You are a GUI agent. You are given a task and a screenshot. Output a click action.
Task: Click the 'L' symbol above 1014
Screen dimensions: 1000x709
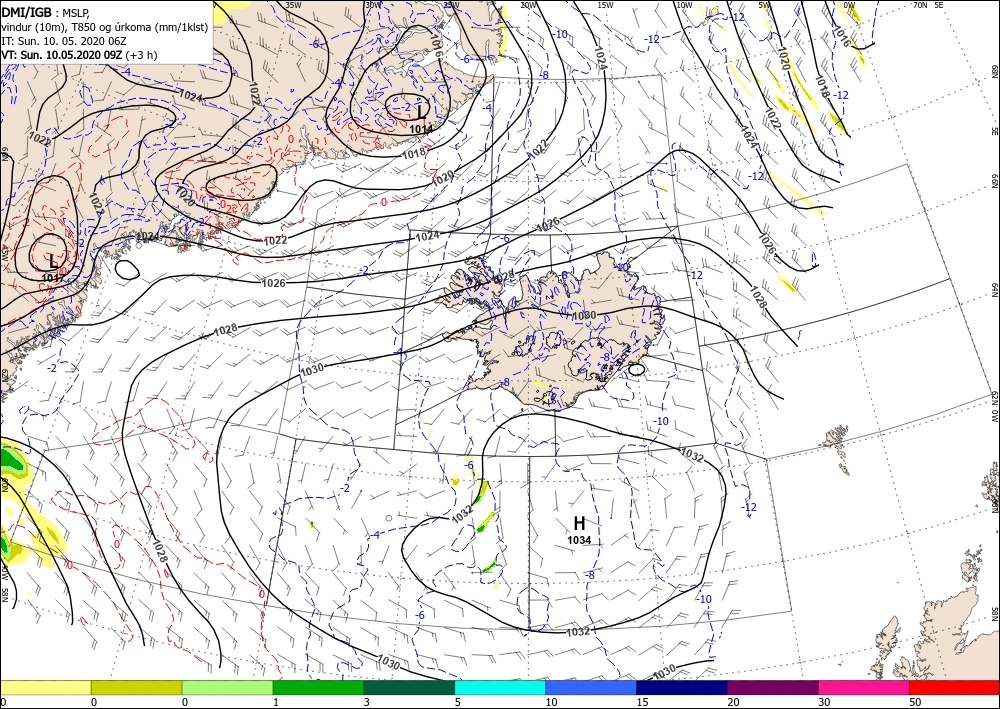tap(420, 112)
